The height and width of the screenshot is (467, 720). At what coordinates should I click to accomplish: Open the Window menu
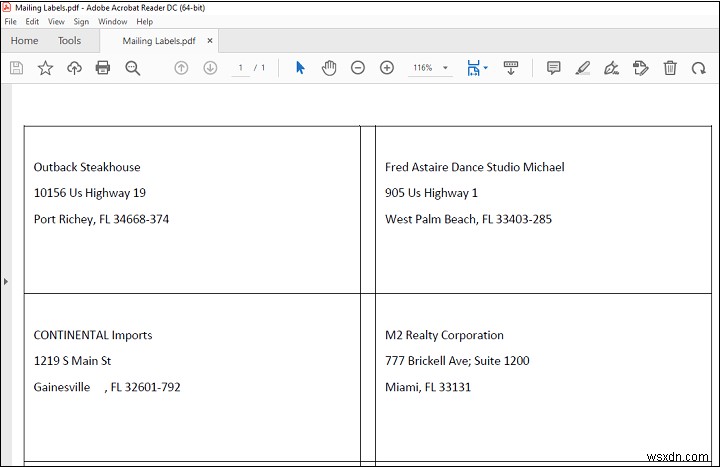[x=112, y=22]
